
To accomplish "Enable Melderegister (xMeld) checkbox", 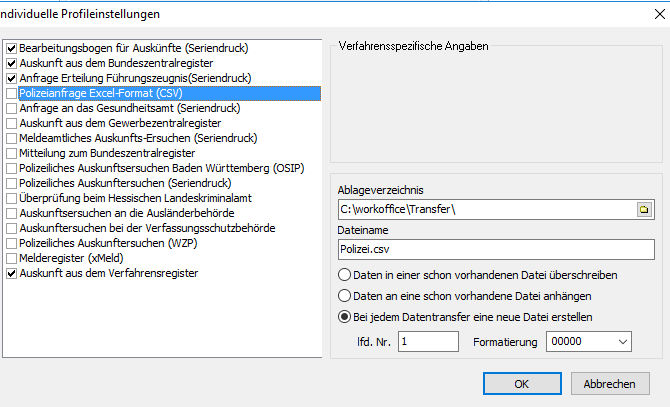I will pyautogui.click(x=11, y=258).
